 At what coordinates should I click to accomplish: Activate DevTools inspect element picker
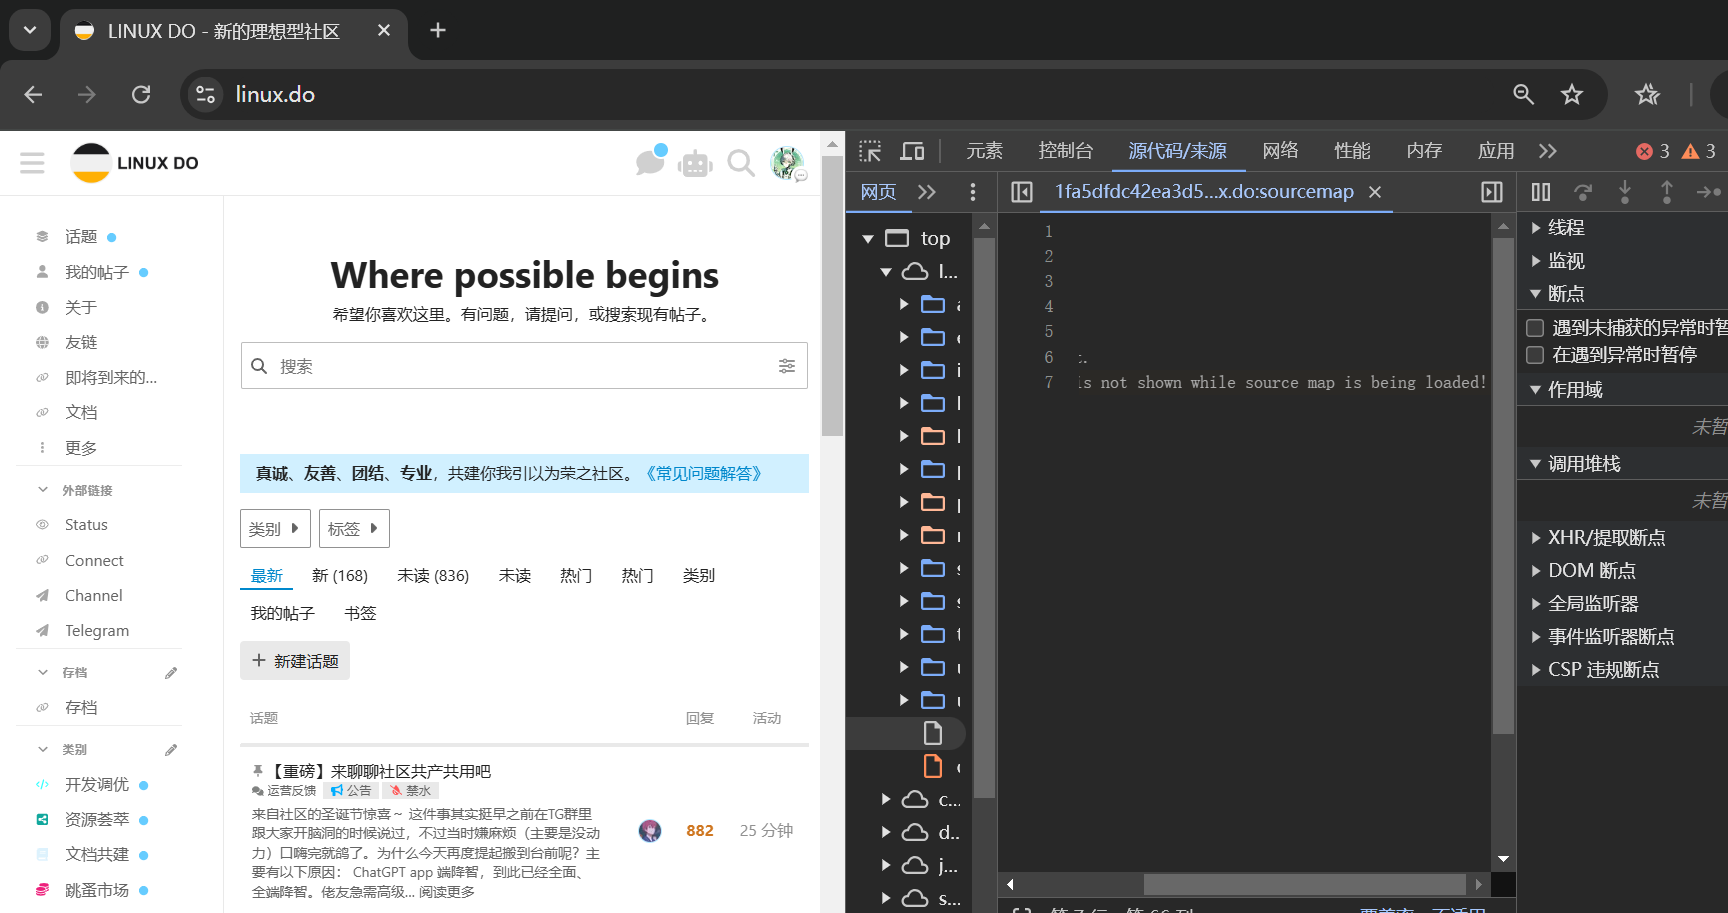(x=870, y=151)
